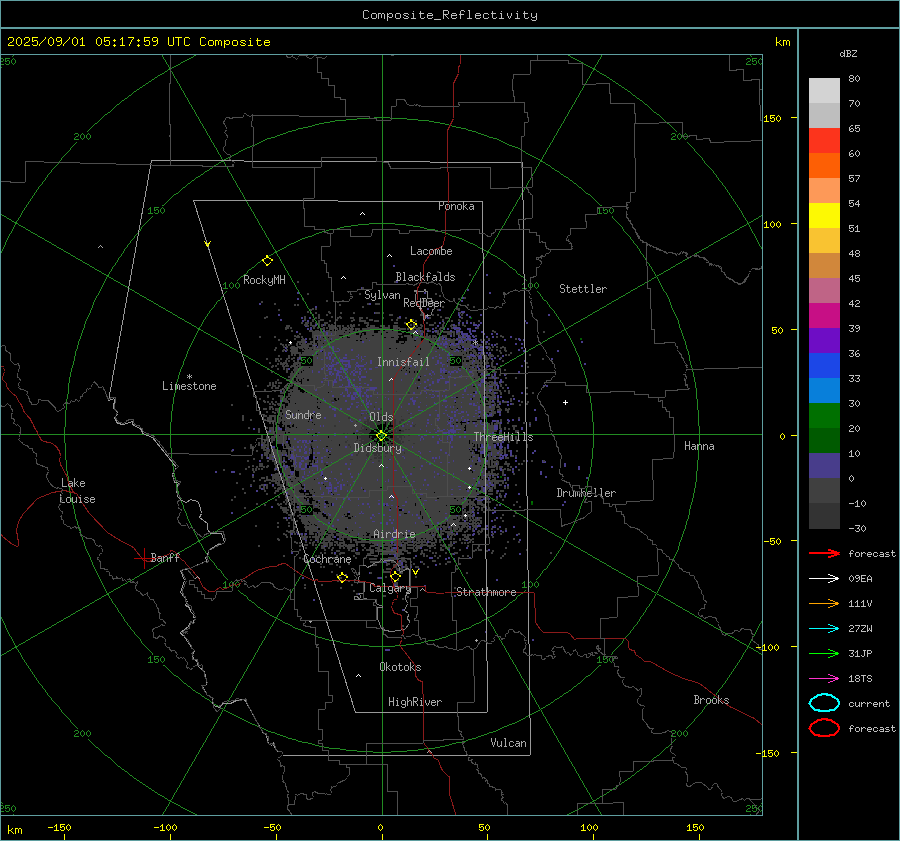The width and height of the screenshot is (900, 841).
Task: Click the radar center marker at Olds
Action: tap(381, 436)
